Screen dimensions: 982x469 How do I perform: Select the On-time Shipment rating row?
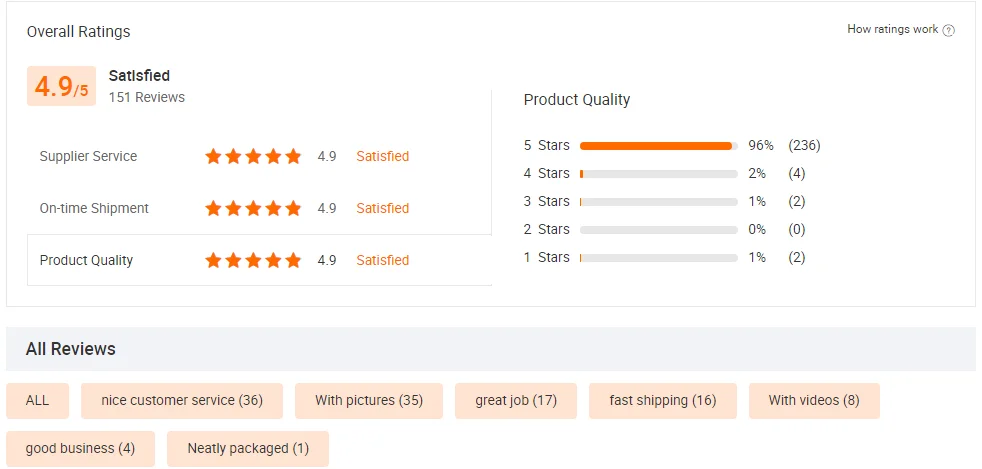[94, 208]
